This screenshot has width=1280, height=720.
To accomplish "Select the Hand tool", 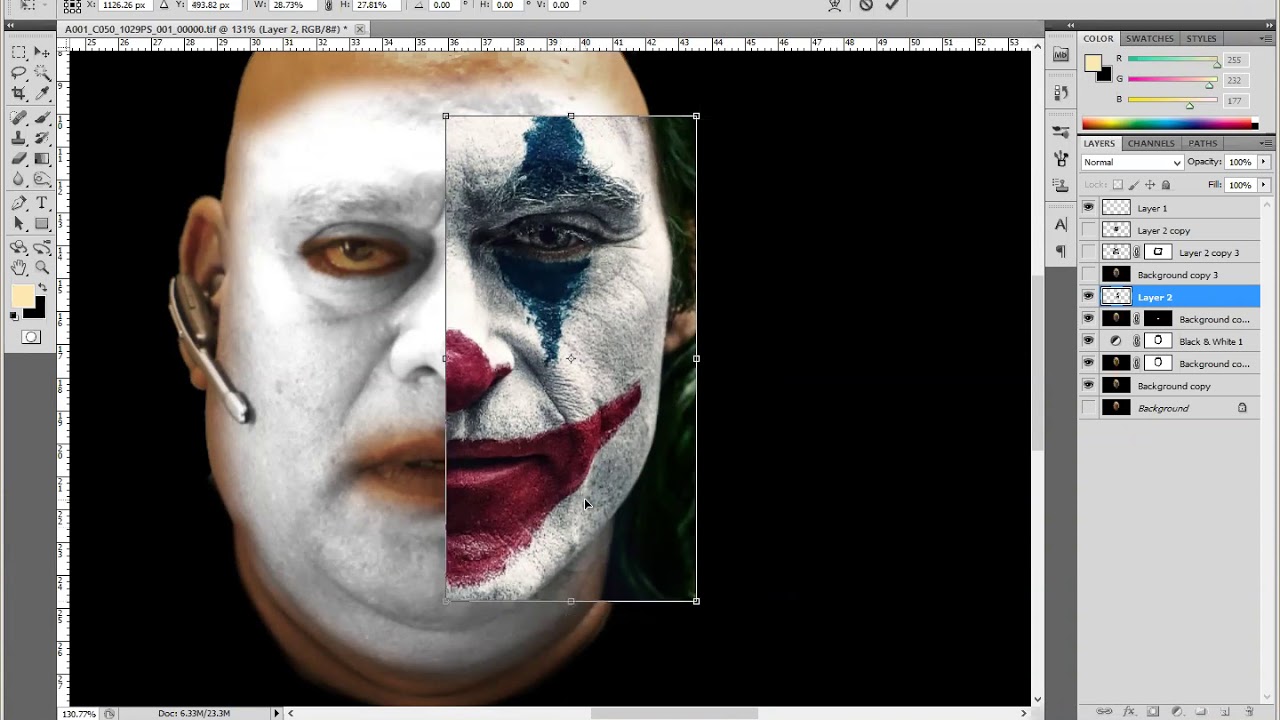I will pyautogui.click(x=19, y=267).
